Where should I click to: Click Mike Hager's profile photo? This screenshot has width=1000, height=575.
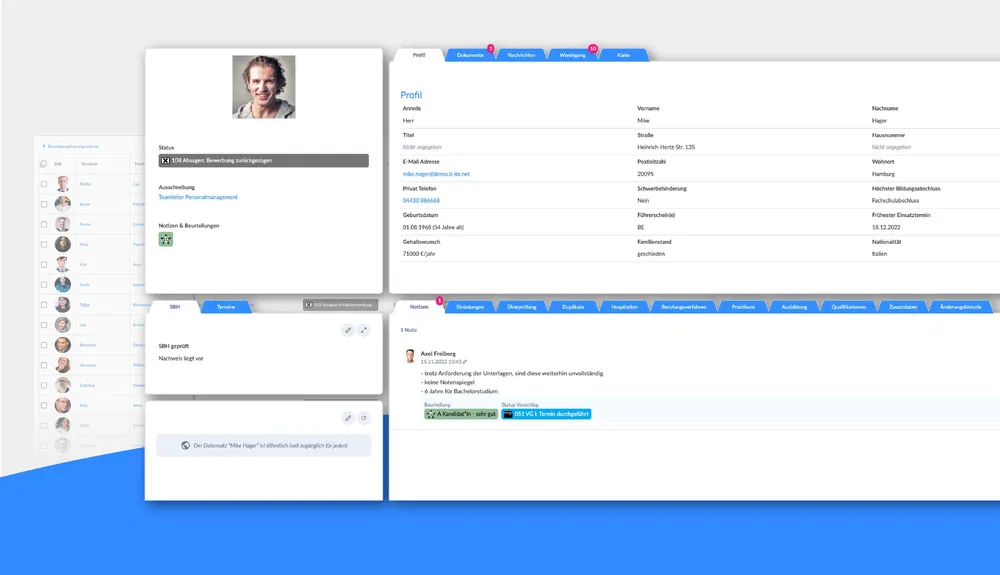tap(264, 87)
